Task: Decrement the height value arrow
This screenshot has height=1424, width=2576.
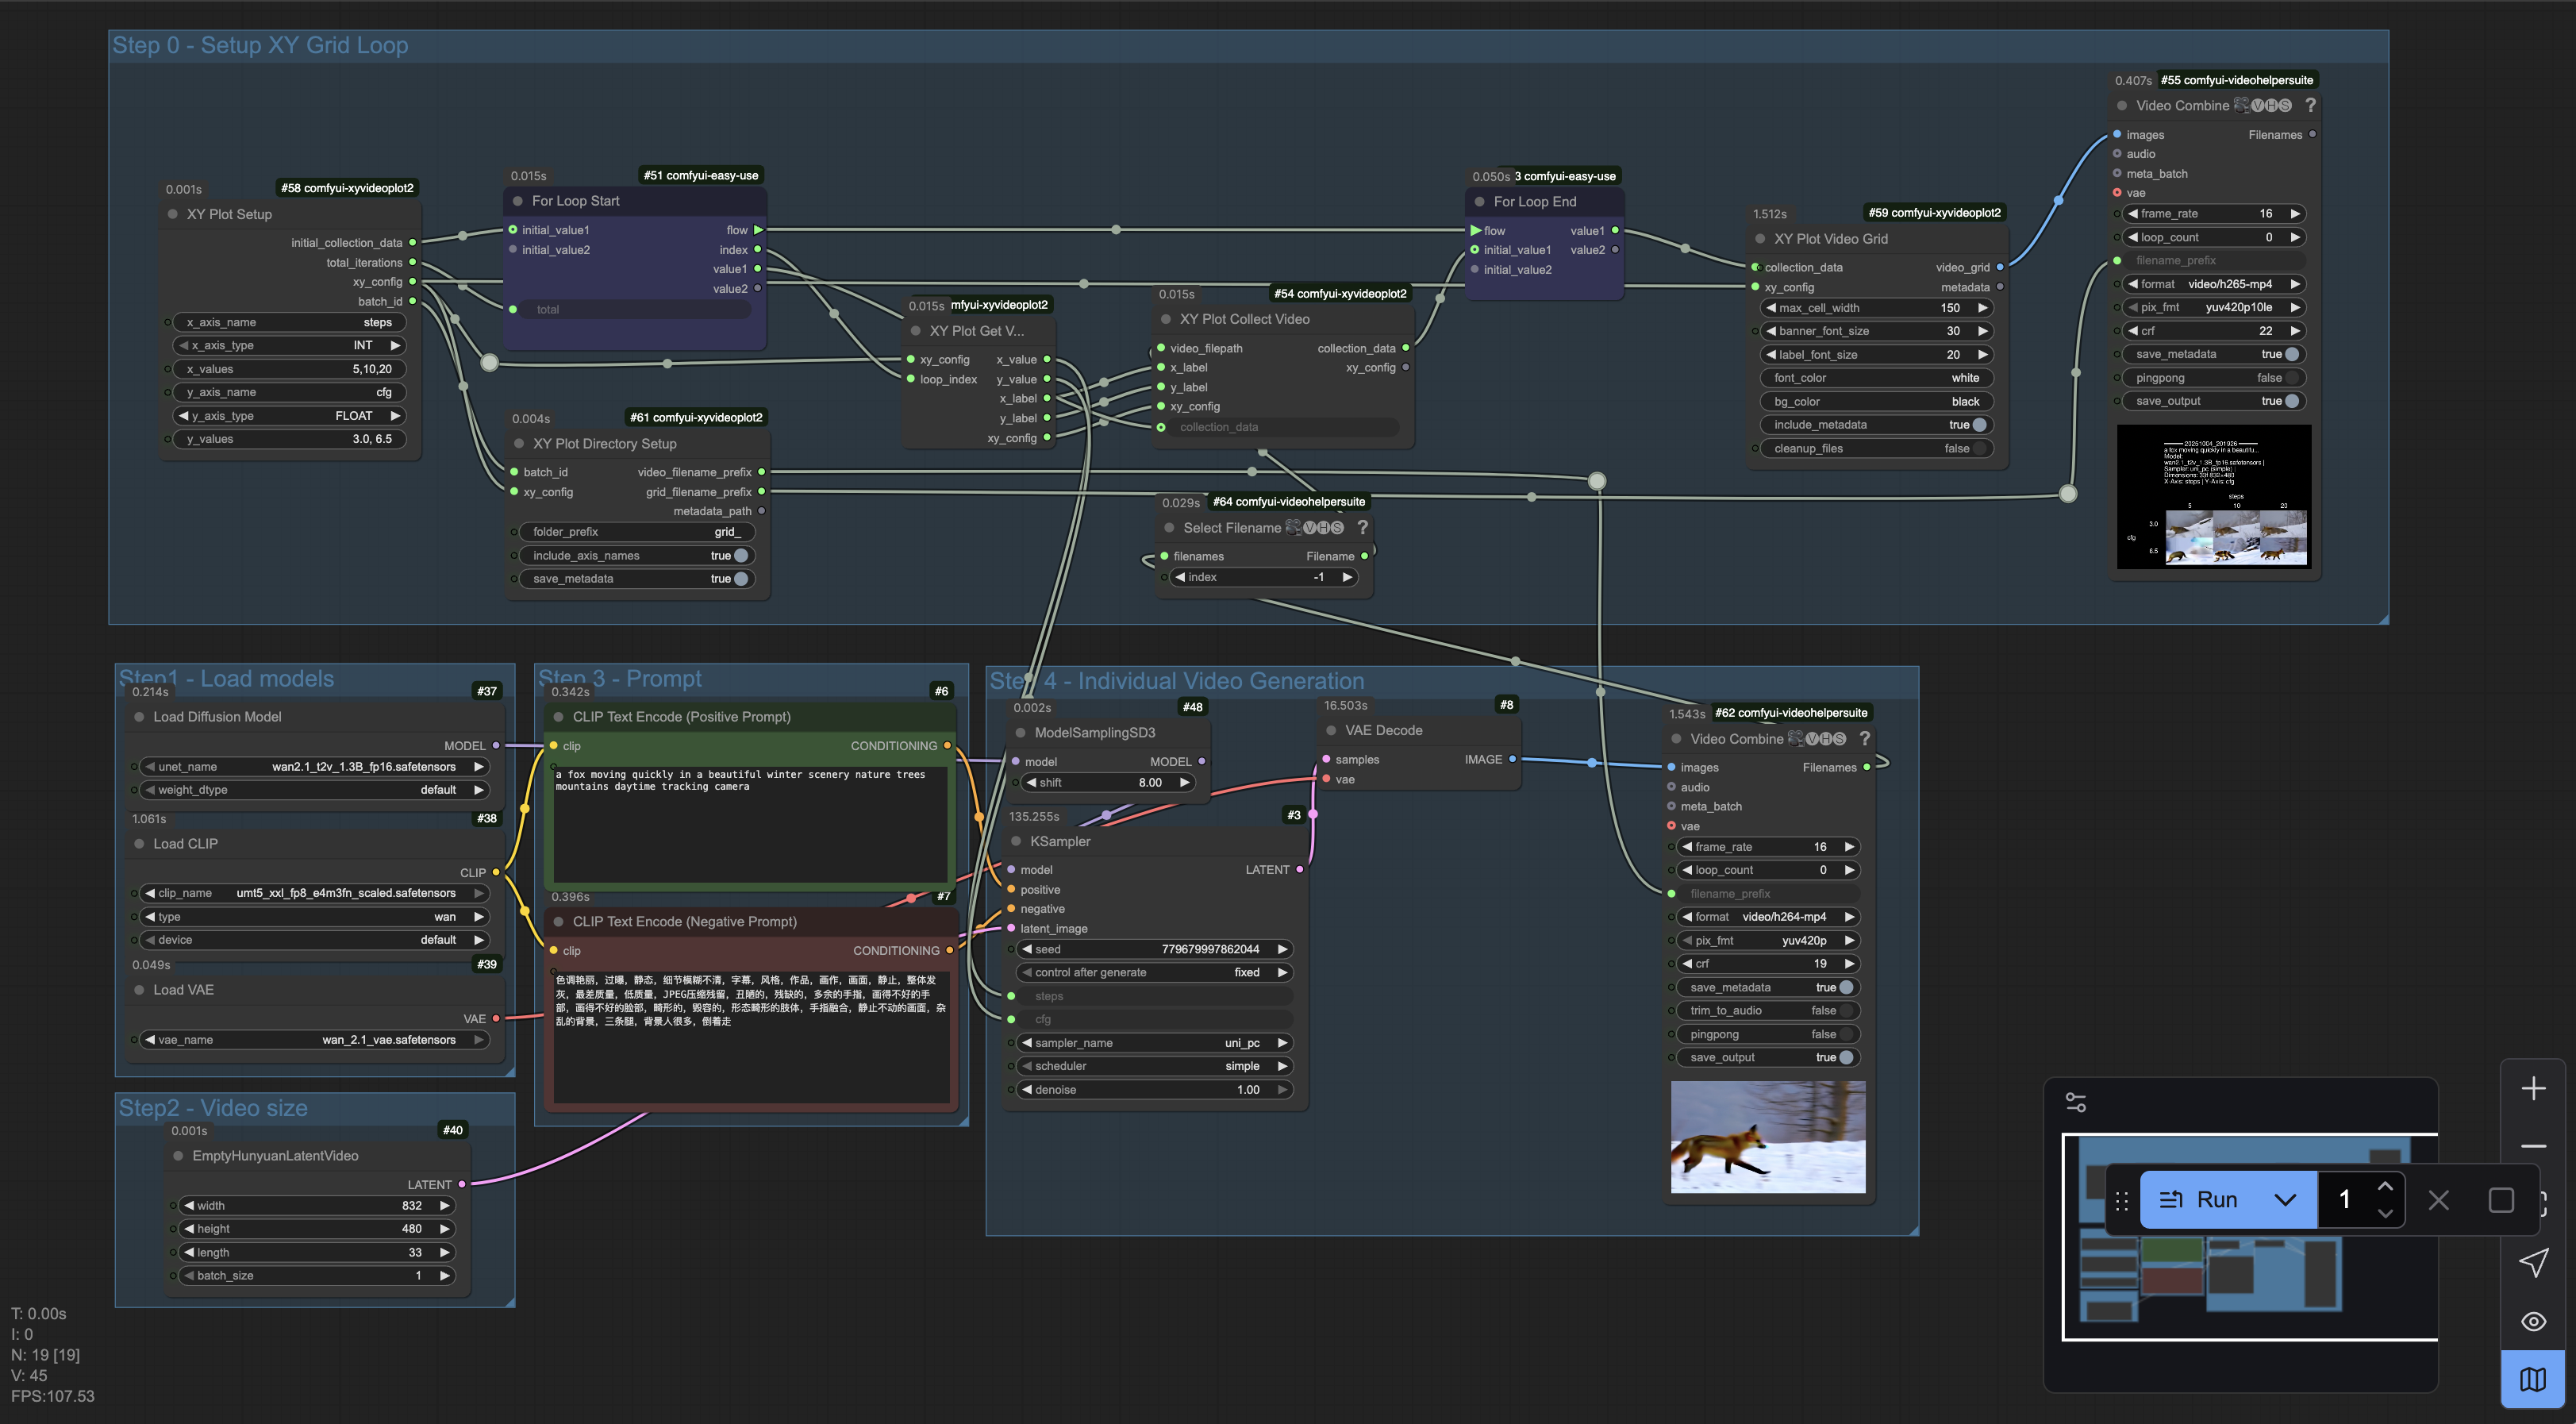Action: coord(188,1229)
